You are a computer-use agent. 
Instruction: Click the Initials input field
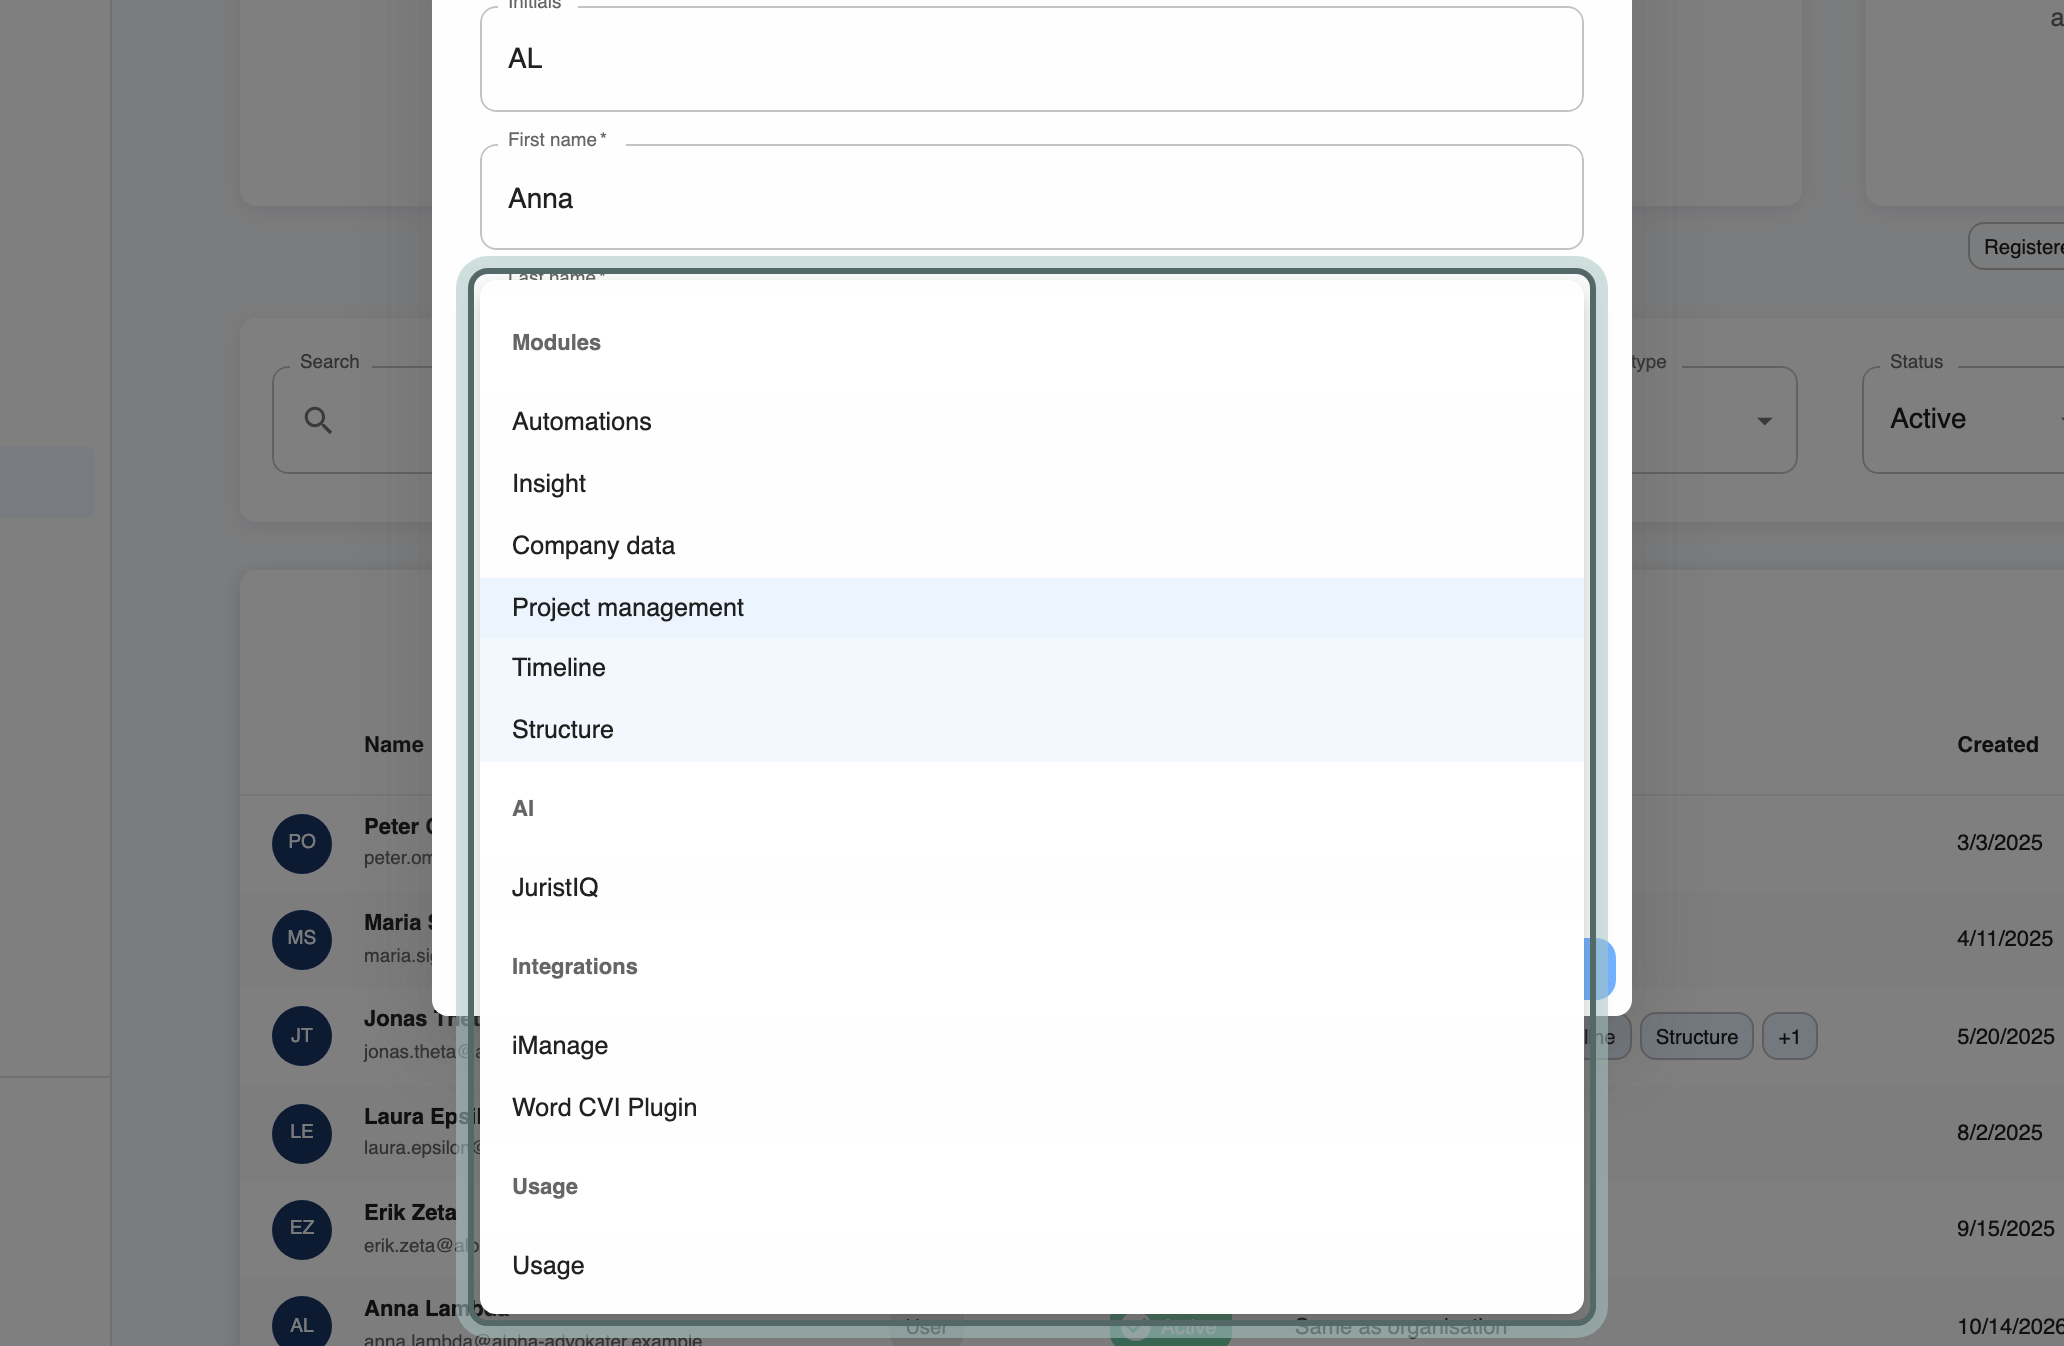coord(1032,59)
